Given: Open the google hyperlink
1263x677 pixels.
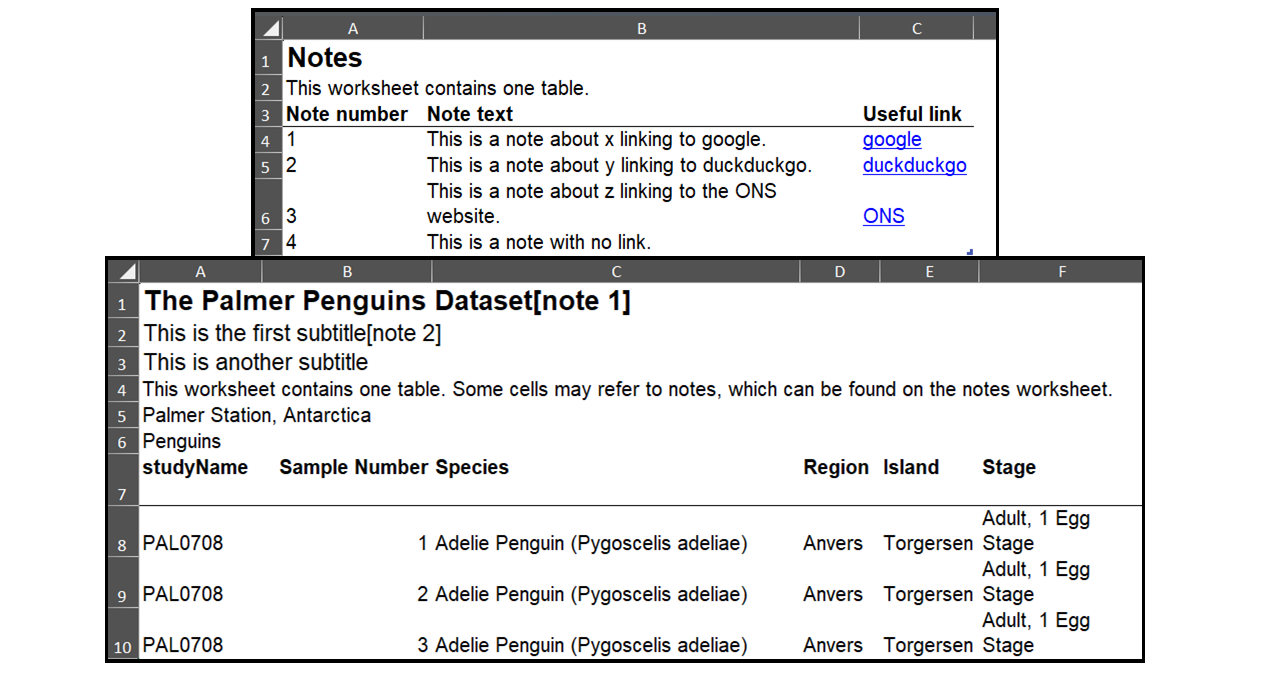Looking at the screenshot, I should (x=891, y=140).
